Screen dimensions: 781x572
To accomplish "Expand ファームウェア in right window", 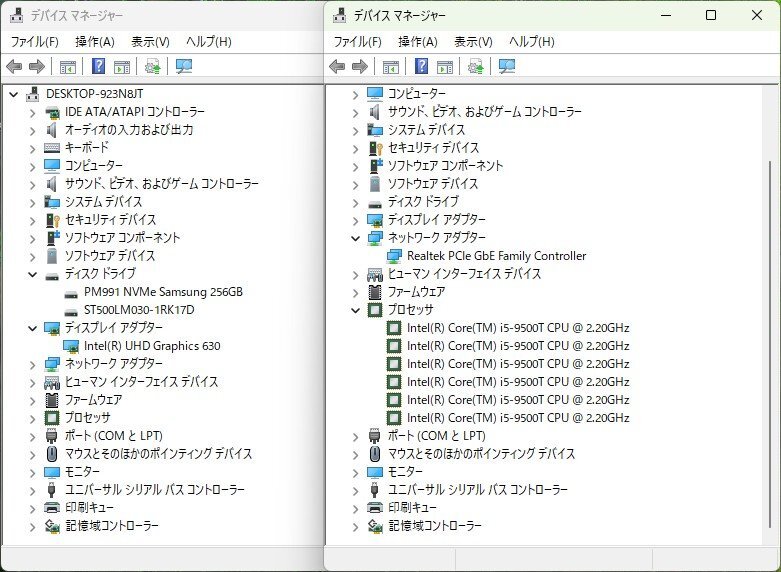I will click(356, 293).
